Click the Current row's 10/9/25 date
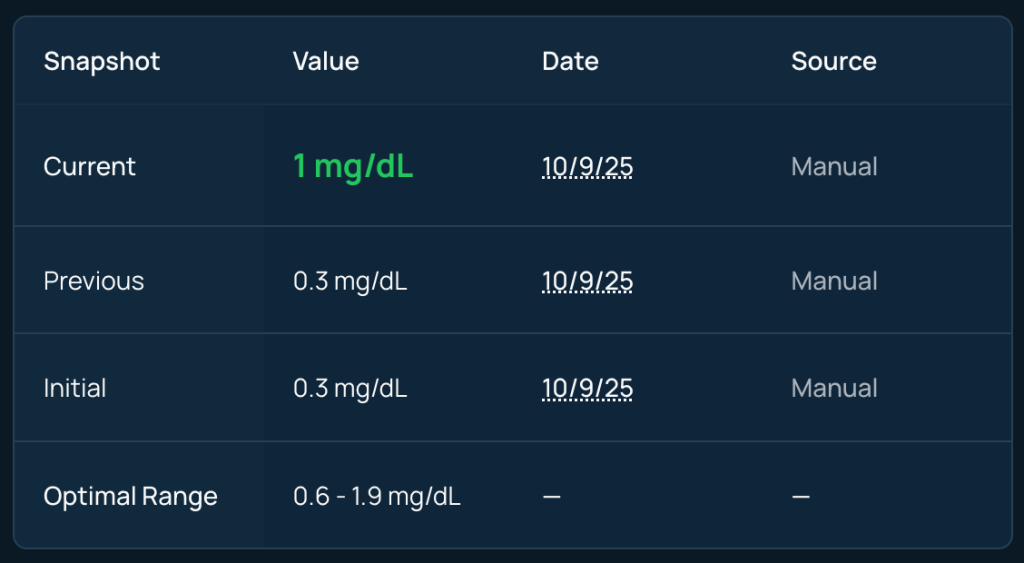 coord(587,167)
